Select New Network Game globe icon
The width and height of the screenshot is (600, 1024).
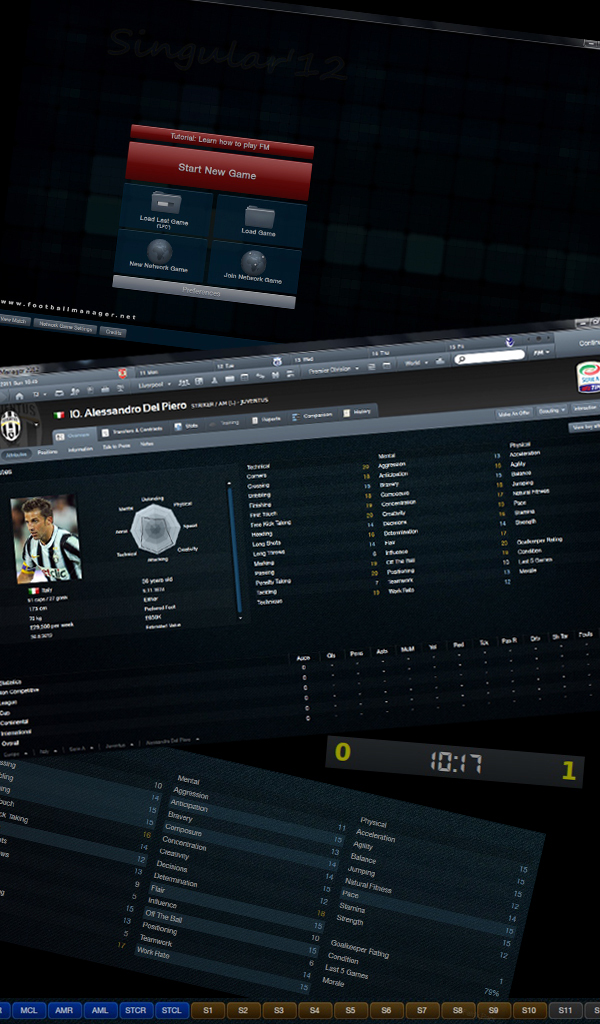point(159,250)
